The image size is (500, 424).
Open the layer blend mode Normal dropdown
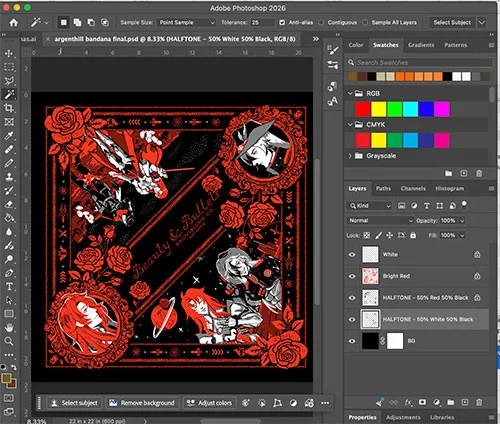point(380,221)
